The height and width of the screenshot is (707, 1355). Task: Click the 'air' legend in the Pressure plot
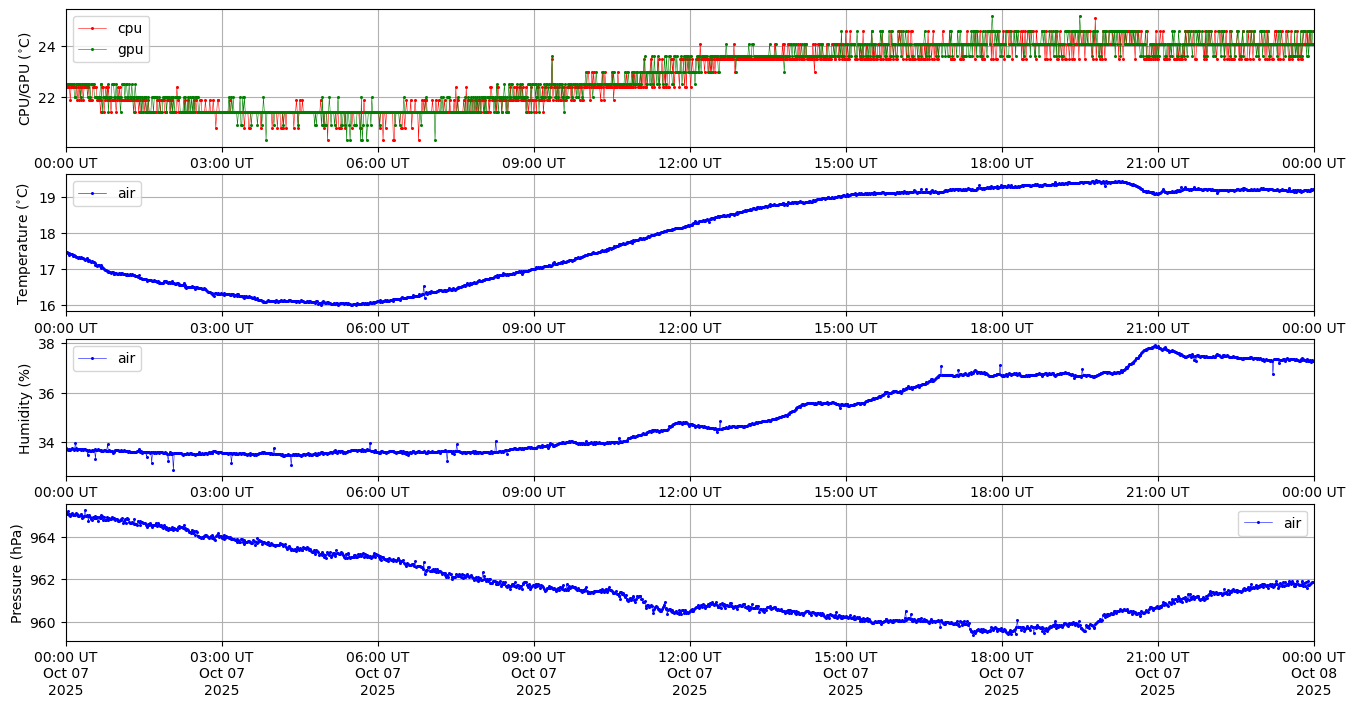[x=1292, y=523]
